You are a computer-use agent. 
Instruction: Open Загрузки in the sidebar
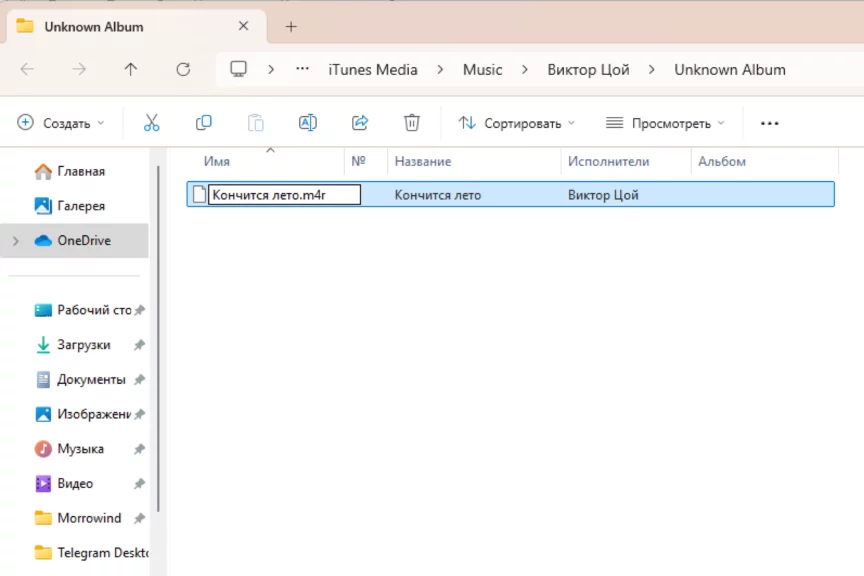click(83, 345)
